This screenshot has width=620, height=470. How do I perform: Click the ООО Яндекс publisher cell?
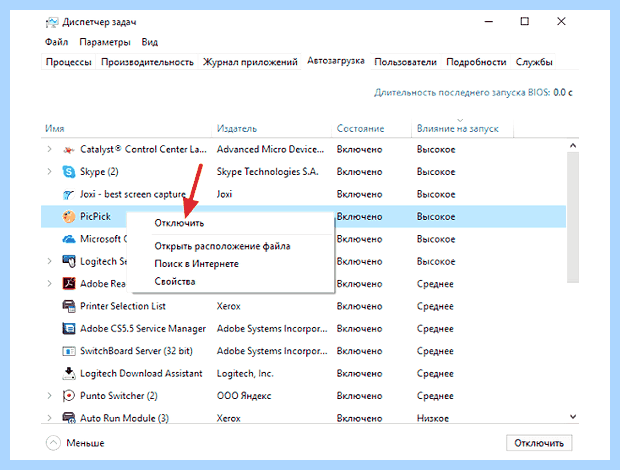coord(244,396)
